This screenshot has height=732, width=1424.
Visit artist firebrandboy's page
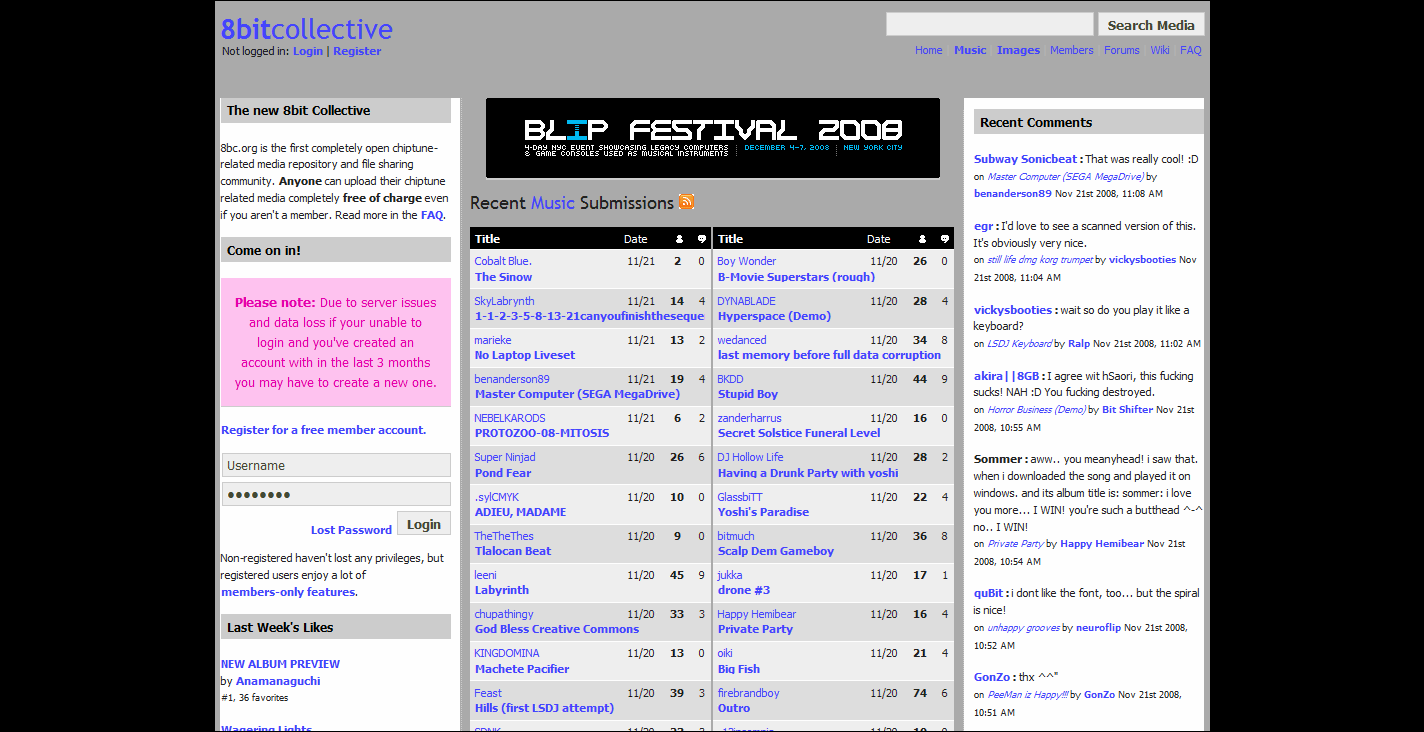(x=748, y=693)
